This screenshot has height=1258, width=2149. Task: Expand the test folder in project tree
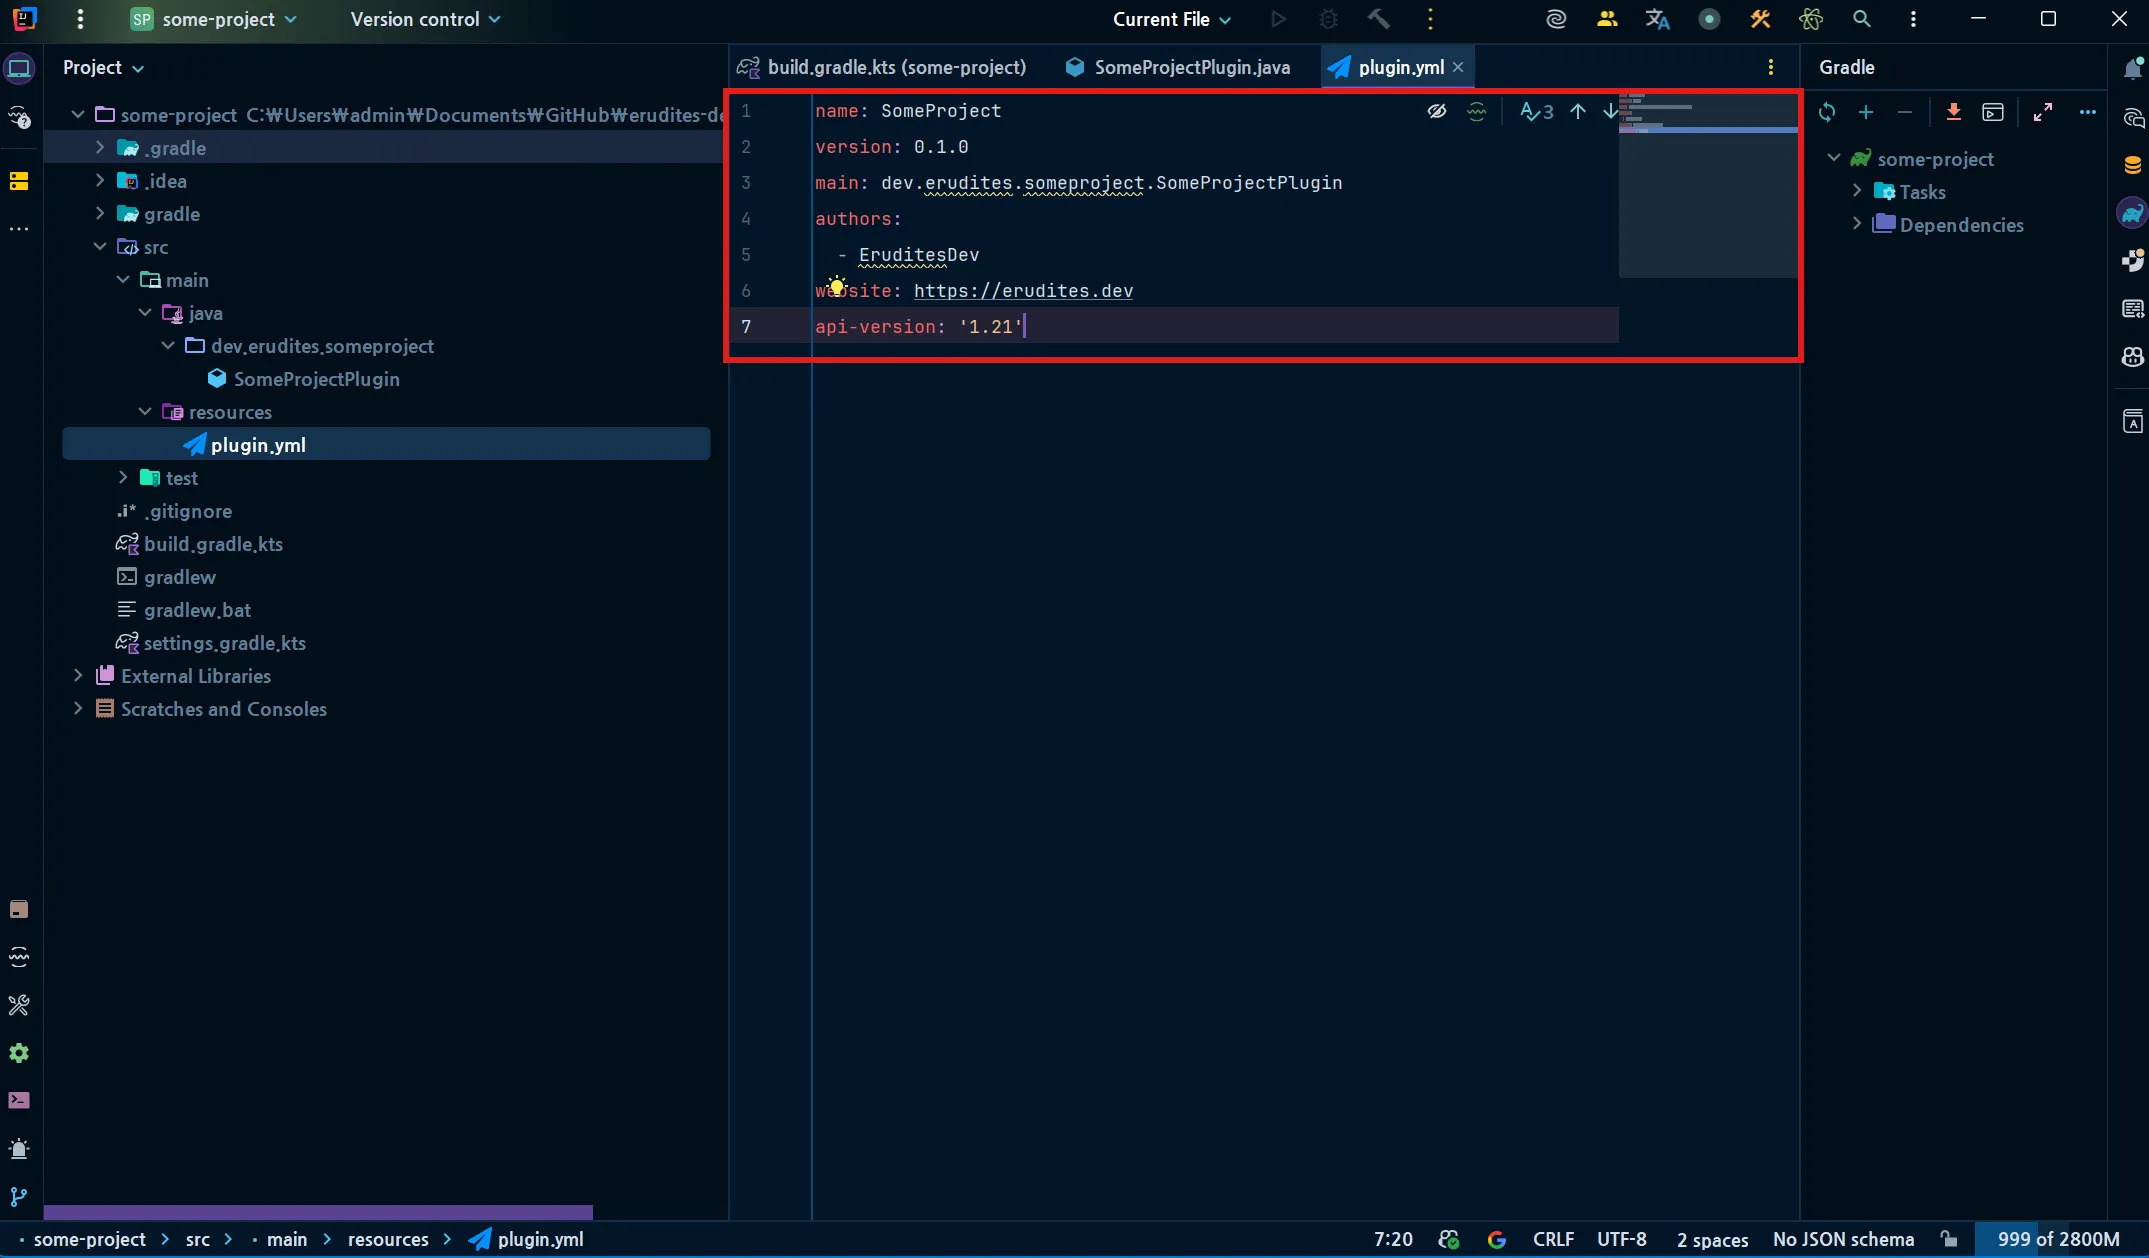[122, 478]
